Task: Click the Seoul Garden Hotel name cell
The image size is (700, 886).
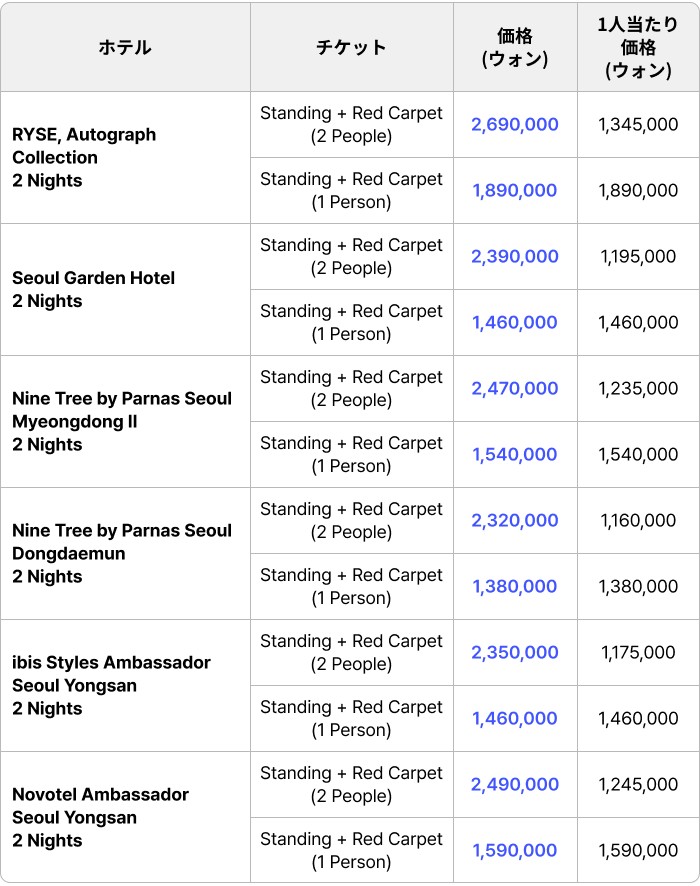Action: (93, 289)
